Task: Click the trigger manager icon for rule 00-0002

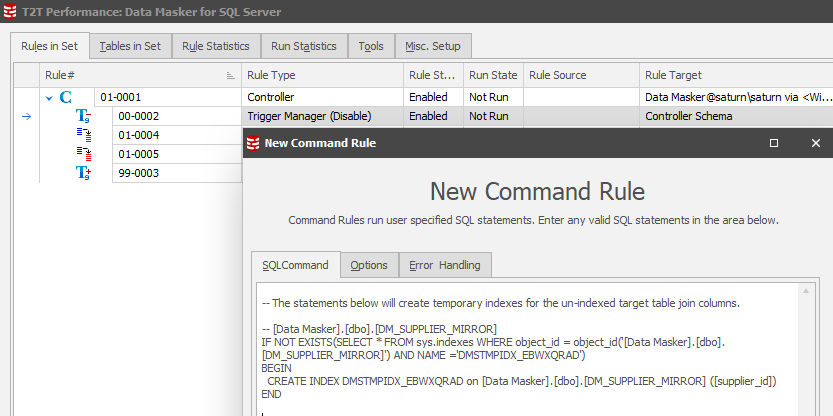Action: click(x=84, y=117)
